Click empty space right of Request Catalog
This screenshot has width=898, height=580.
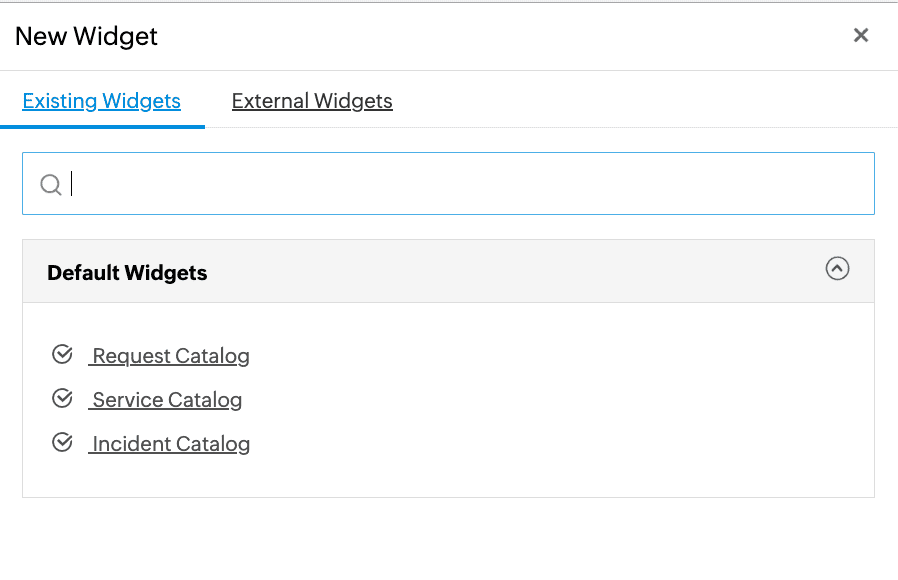(x=550, y=356)
